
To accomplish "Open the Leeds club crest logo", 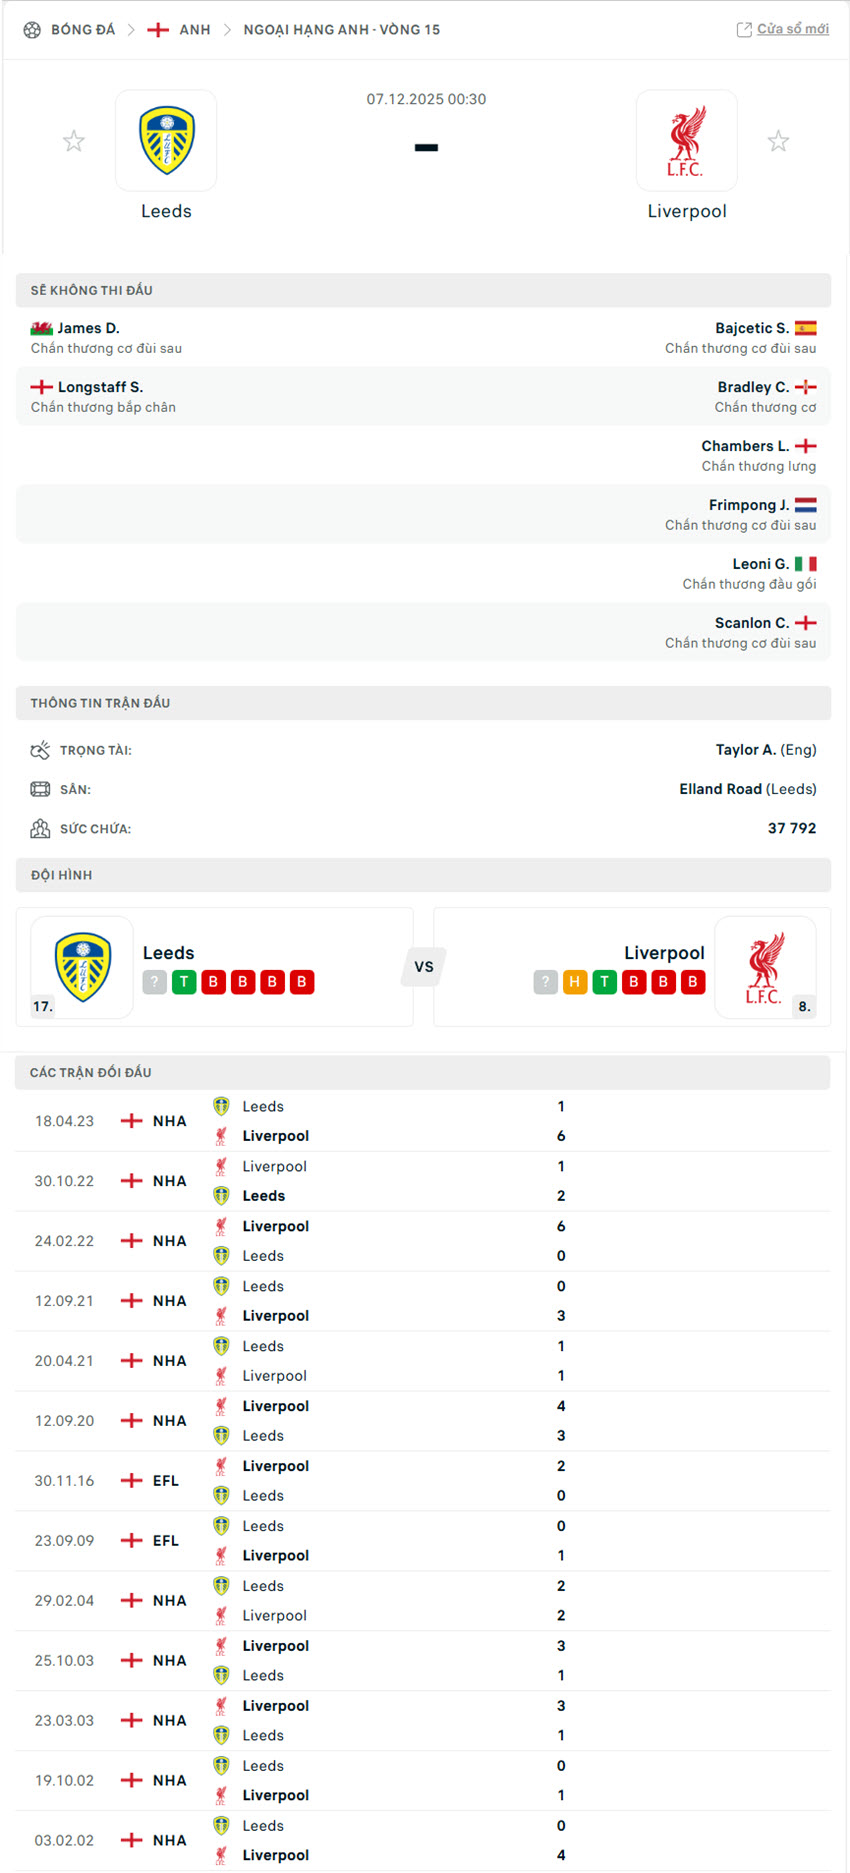I will pyautogui.click(x=166, y=140).
